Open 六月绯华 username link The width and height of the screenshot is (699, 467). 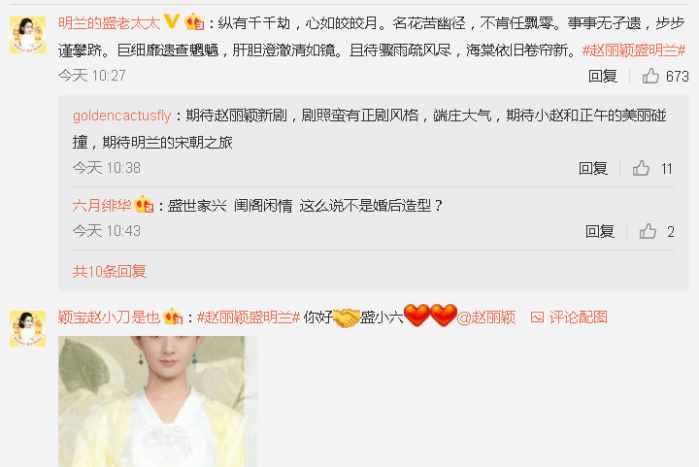click(102, 205)
